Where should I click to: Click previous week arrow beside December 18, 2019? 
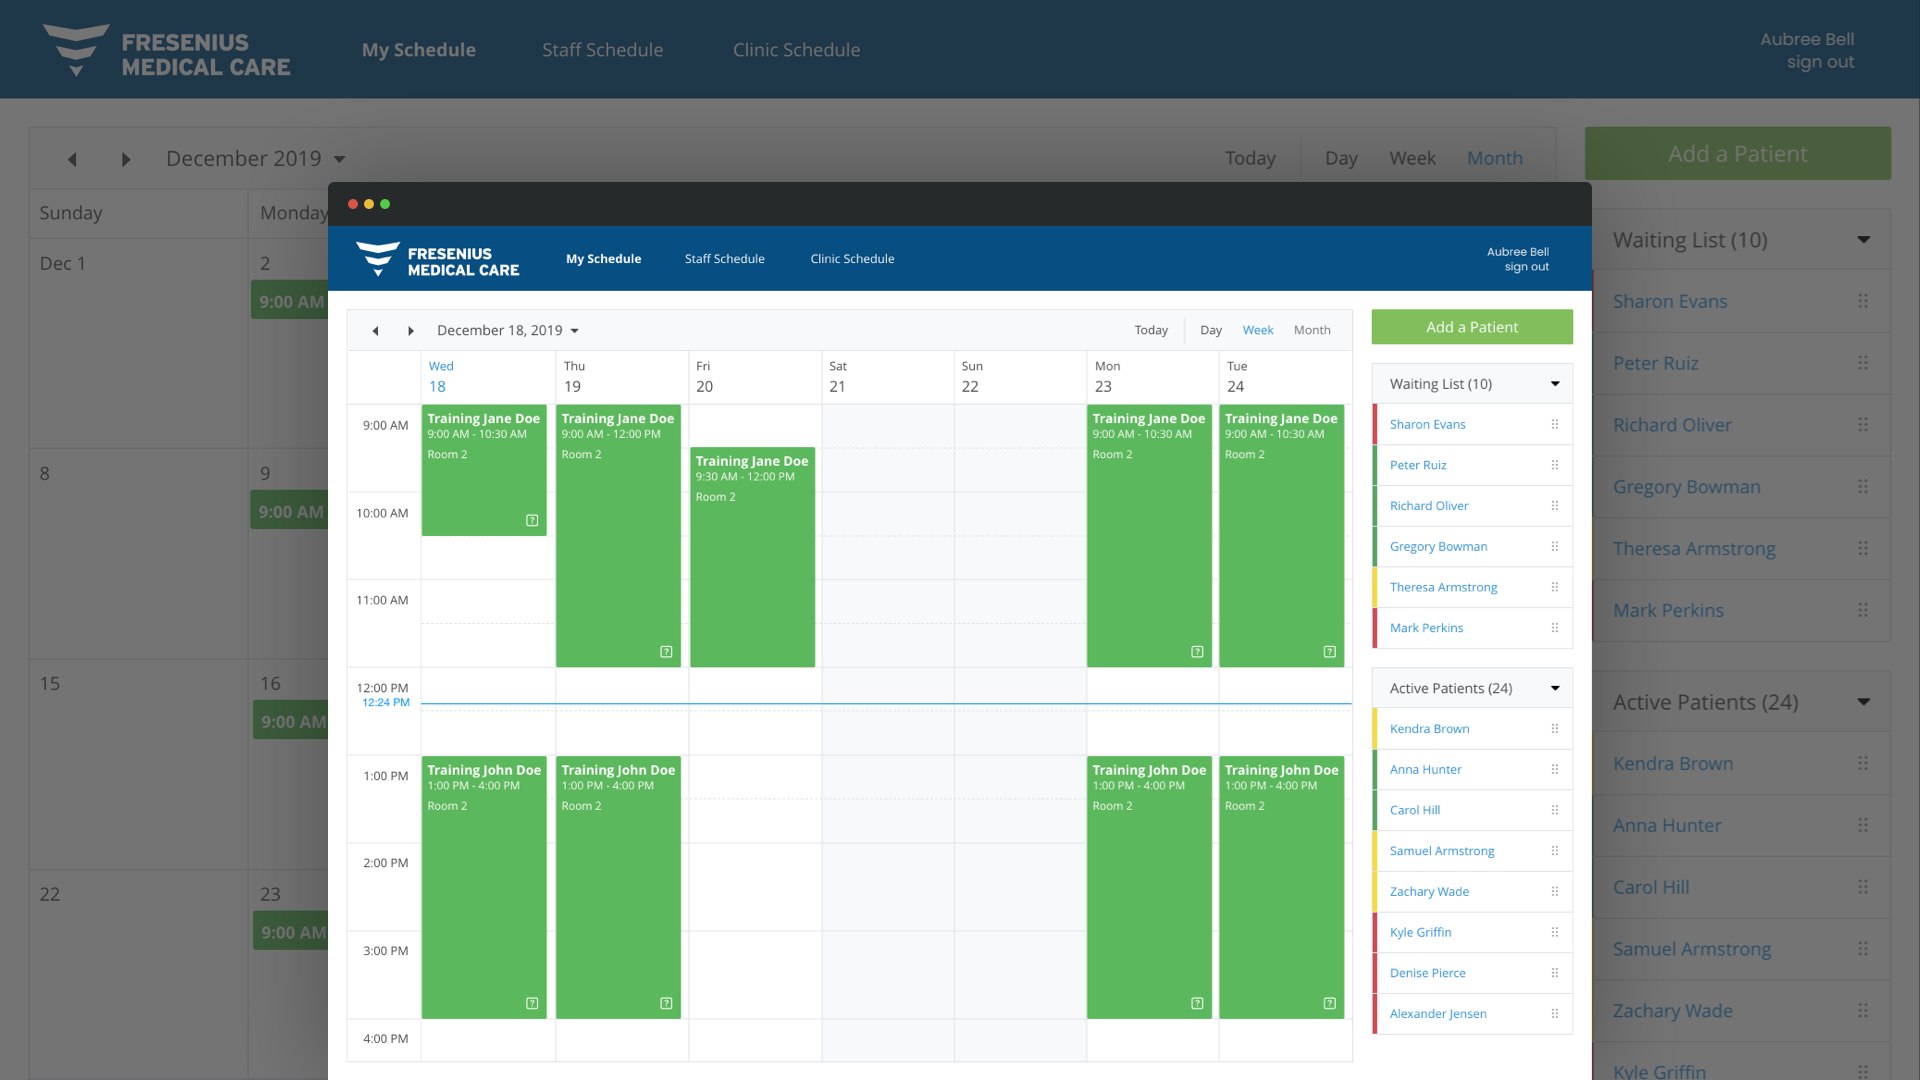click(x=375, y=331)
